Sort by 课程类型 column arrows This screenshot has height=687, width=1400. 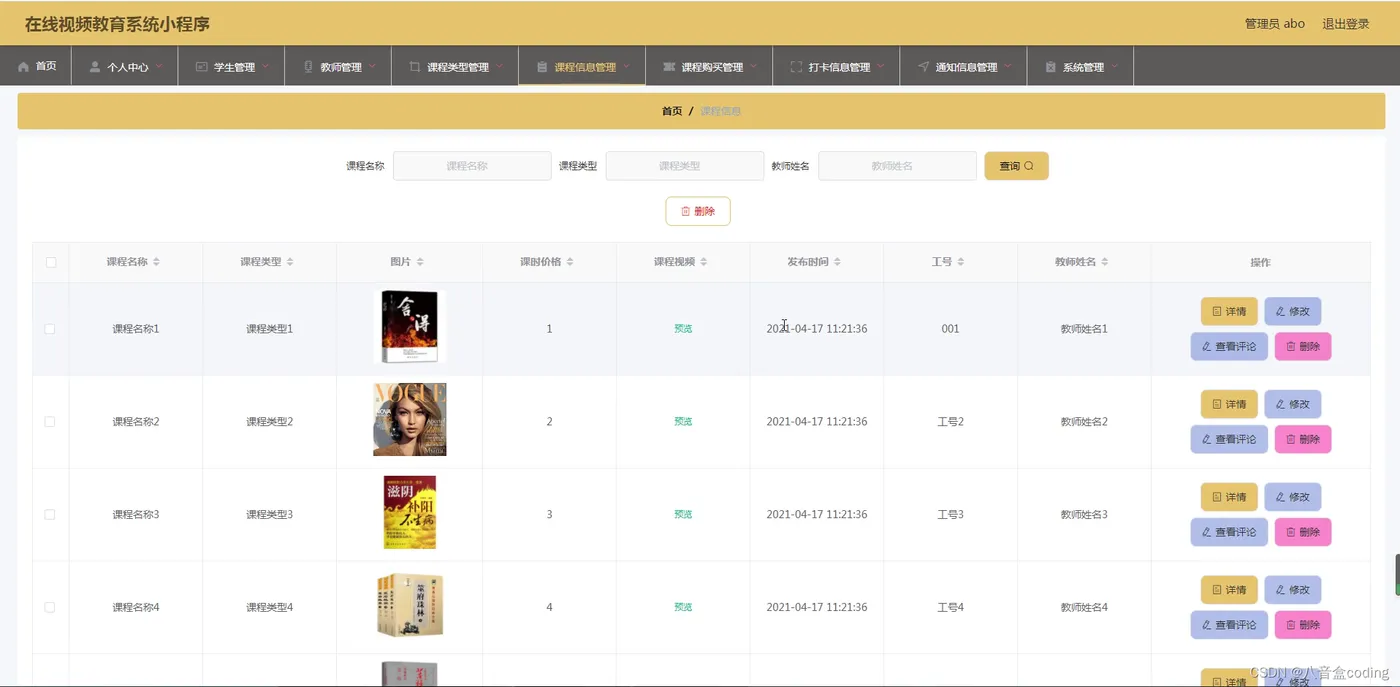[290, 262]
